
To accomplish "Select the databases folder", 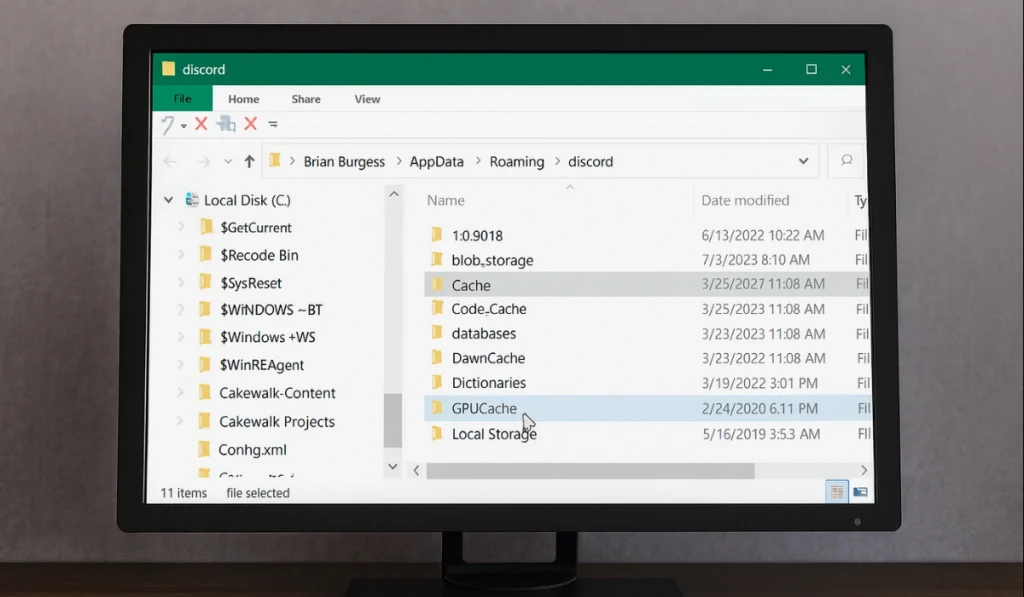I will pyautogui.click(x=484, y=334).
